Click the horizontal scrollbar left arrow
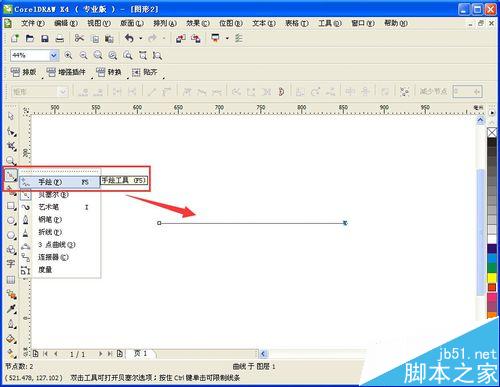Viewport: 500px width, 387px height. tap(263, 354)
